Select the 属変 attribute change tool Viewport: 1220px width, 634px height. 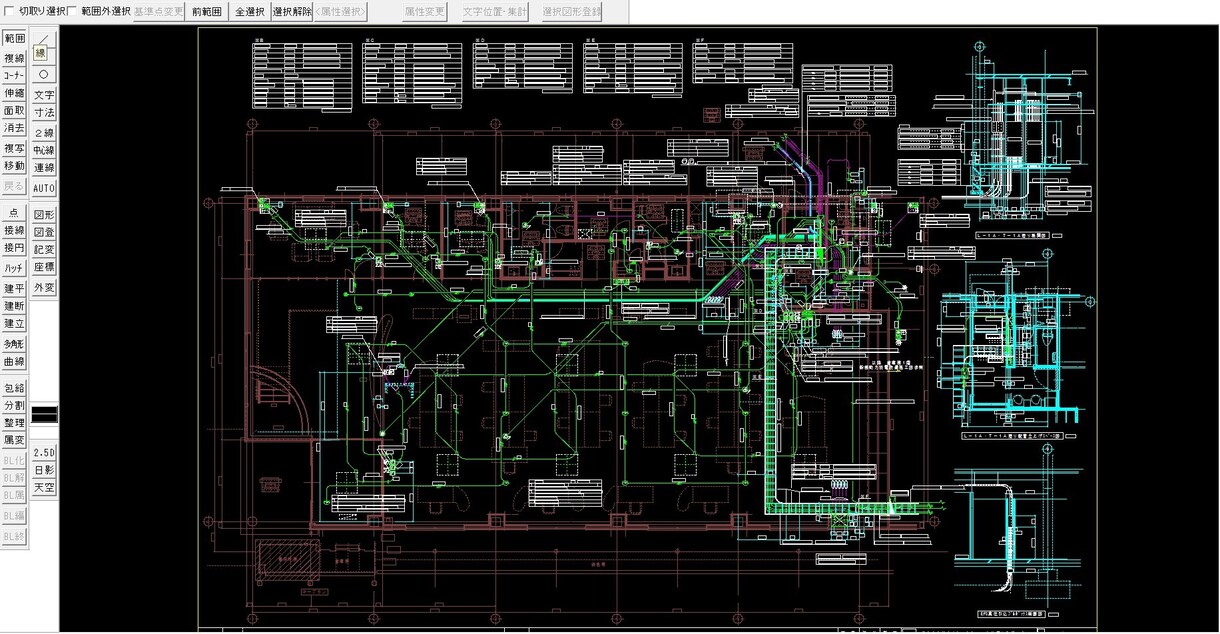pyautogui.click(x=14, y=441)
